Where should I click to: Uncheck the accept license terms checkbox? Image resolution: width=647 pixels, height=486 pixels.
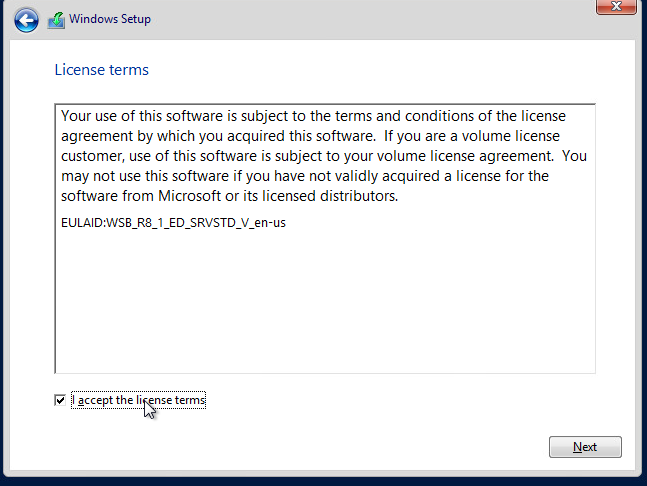60,400
